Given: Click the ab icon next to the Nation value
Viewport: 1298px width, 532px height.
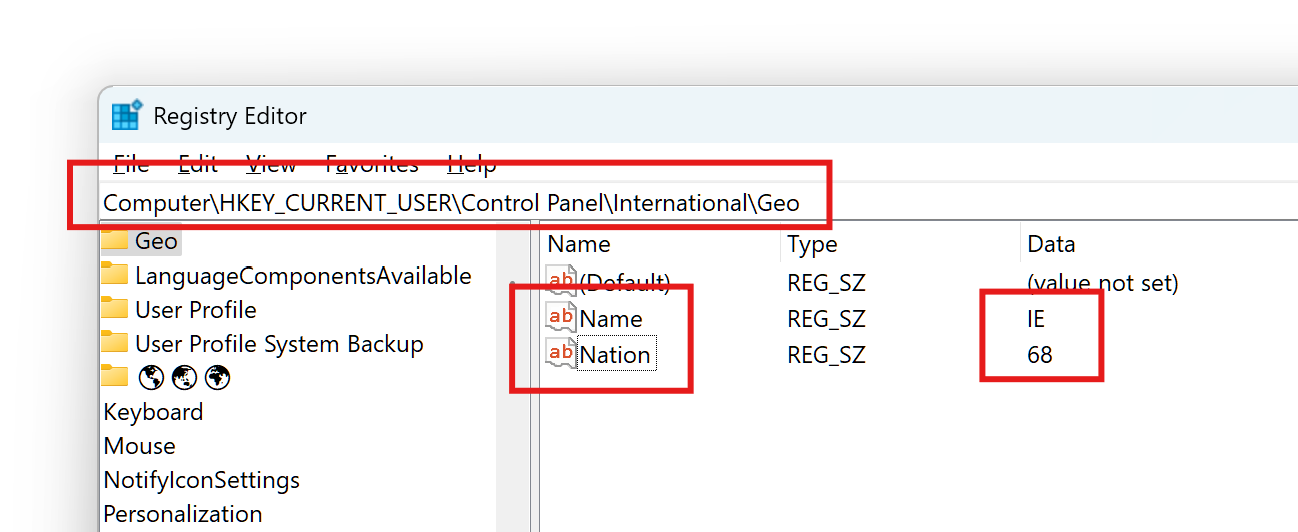Looking at the screenshot, I should pos(561,354).
